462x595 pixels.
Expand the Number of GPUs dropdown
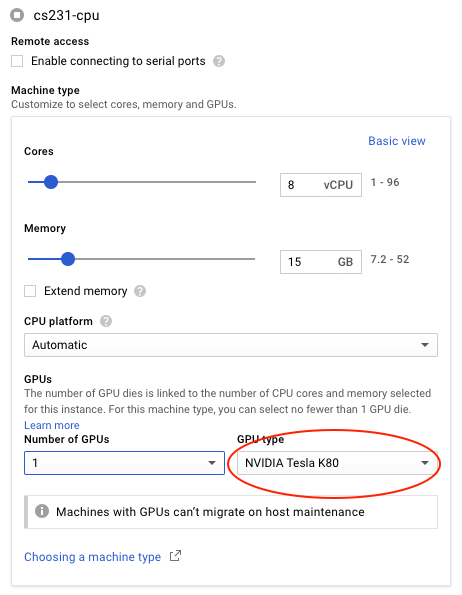(124, 463)
